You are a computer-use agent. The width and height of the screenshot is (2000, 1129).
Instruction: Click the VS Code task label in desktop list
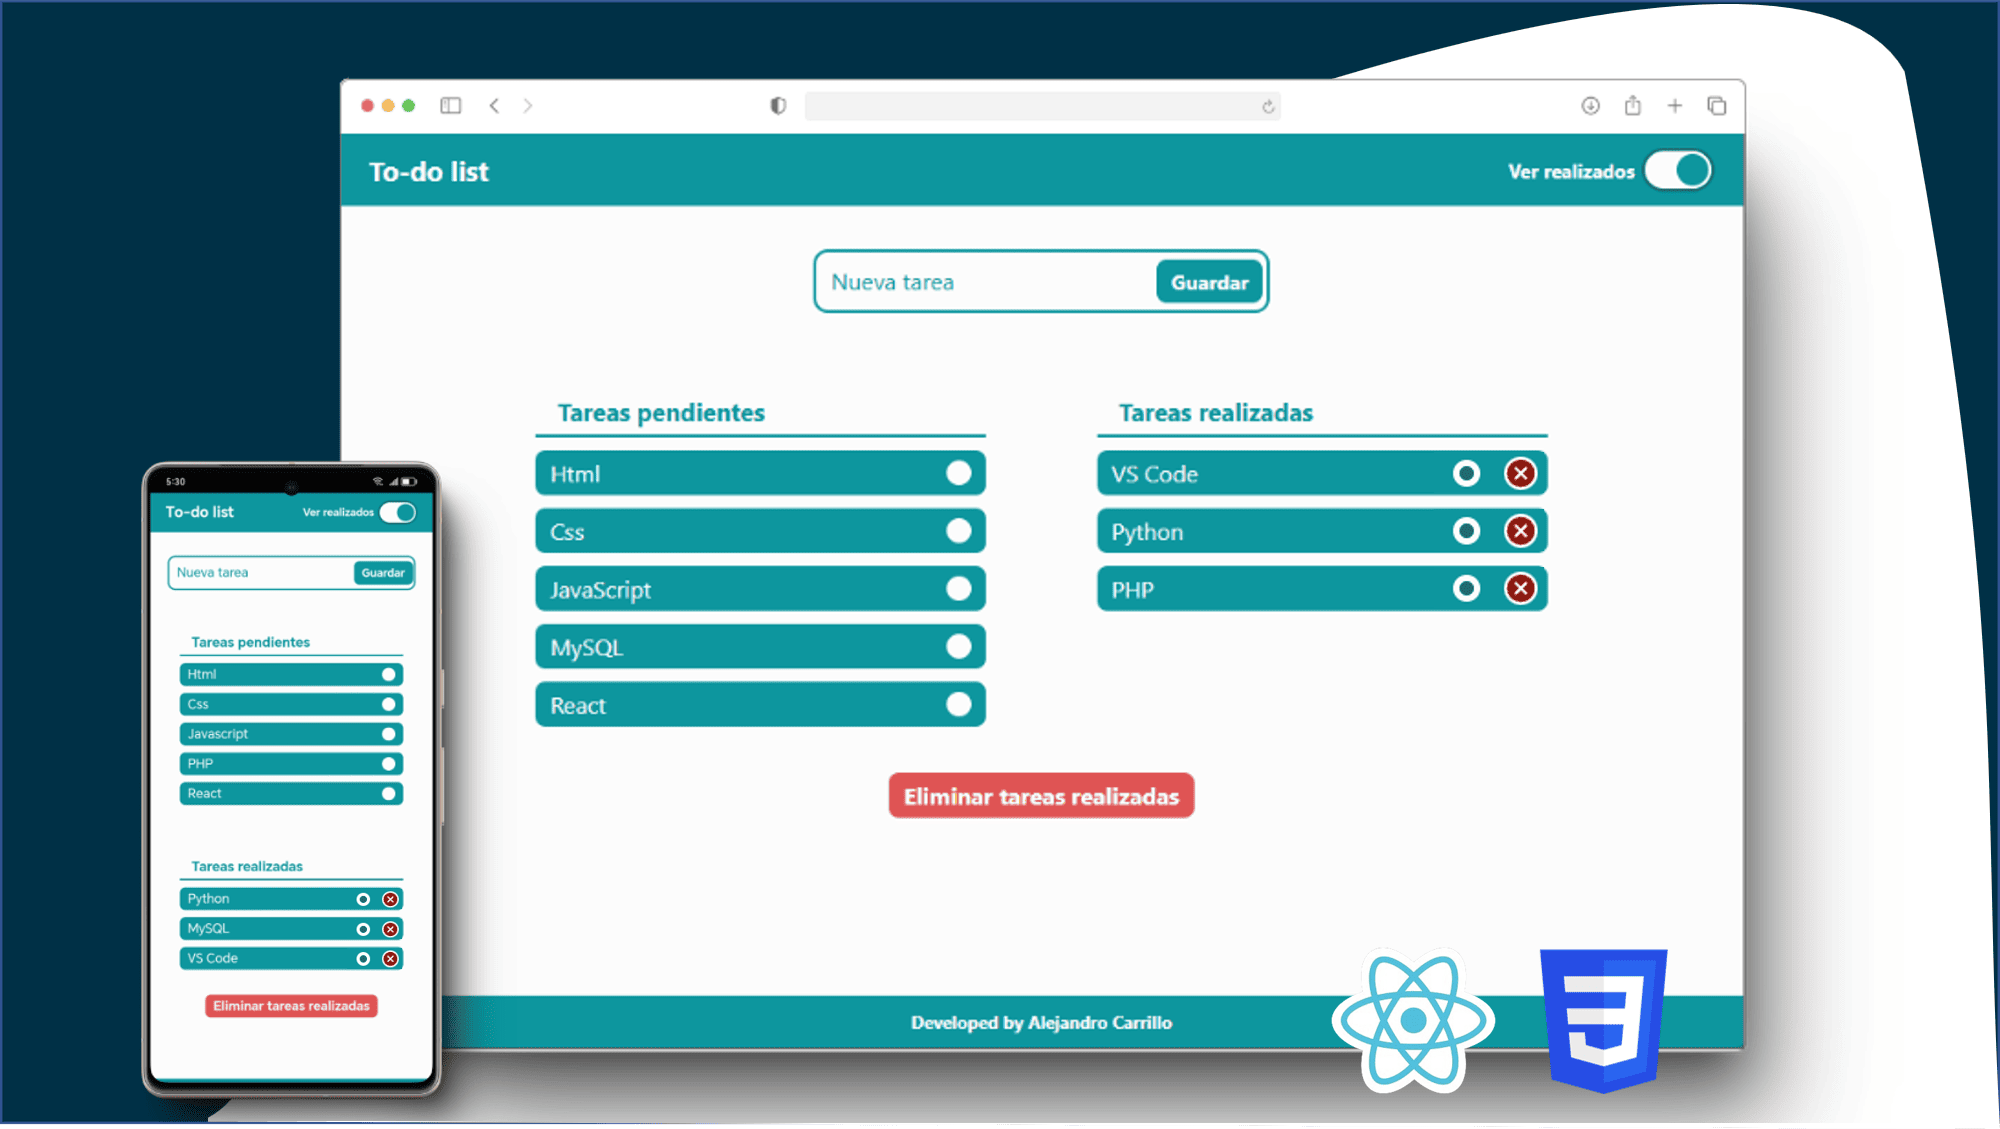point(1154,474)
